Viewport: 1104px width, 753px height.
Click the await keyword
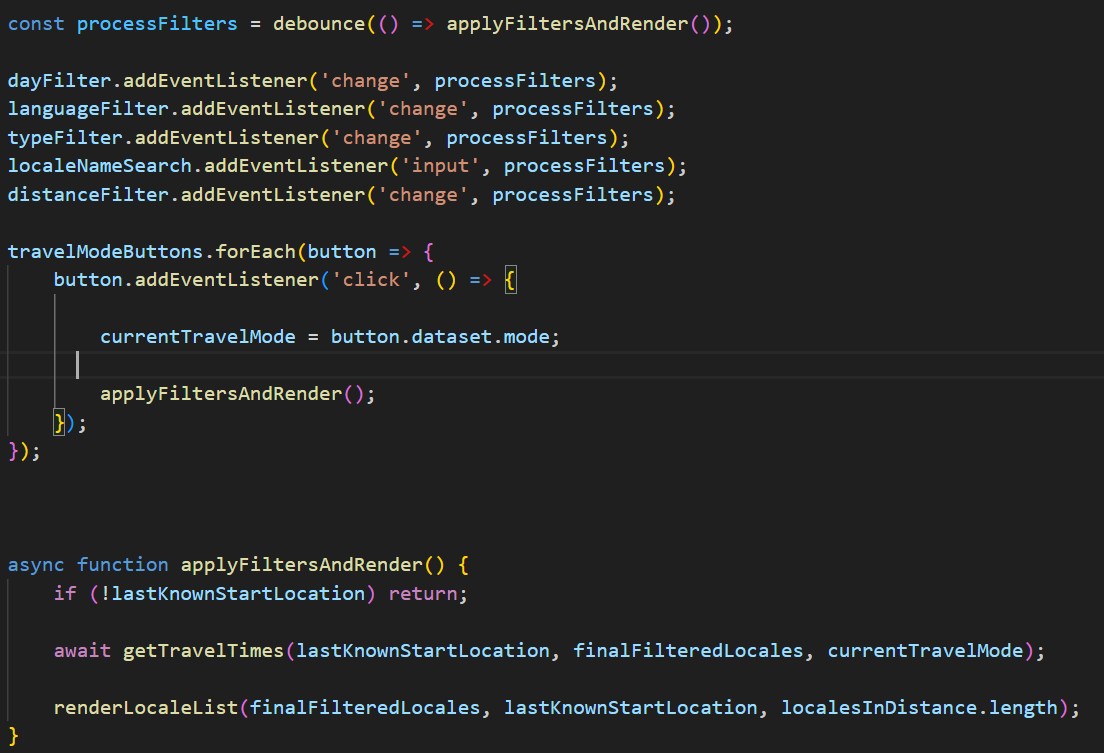click(x=82, y=650)
